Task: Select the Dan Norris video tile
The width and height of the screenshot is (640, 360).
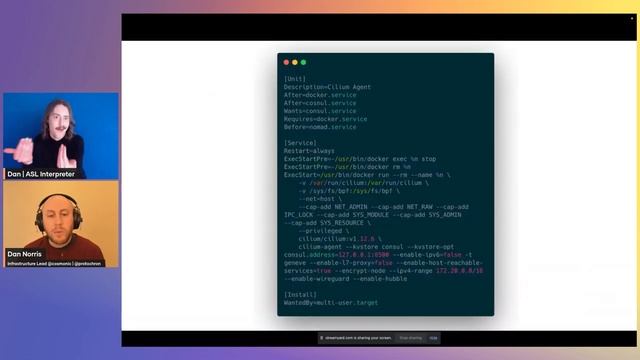Action: pyautogui.click(x=61, y=224)
